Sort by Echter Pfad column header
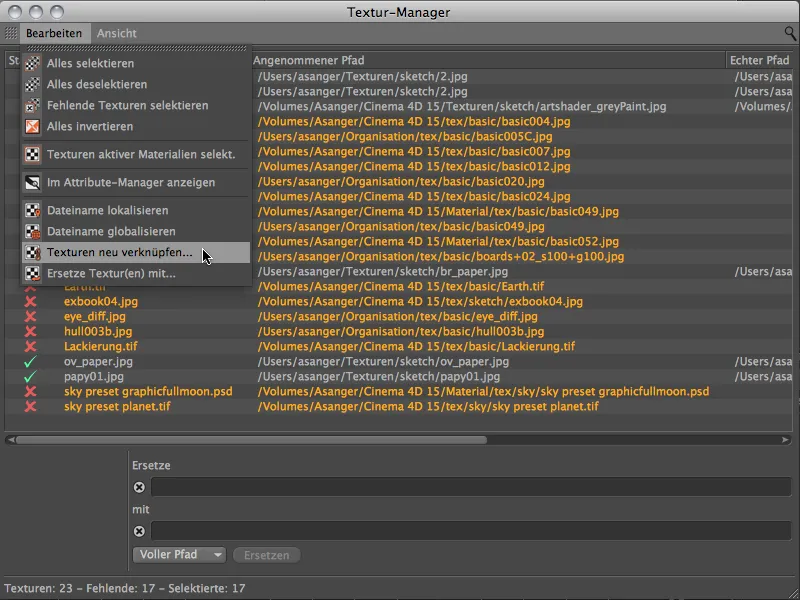This screenshot has height=600, width=800. click(x=762, y=60)
